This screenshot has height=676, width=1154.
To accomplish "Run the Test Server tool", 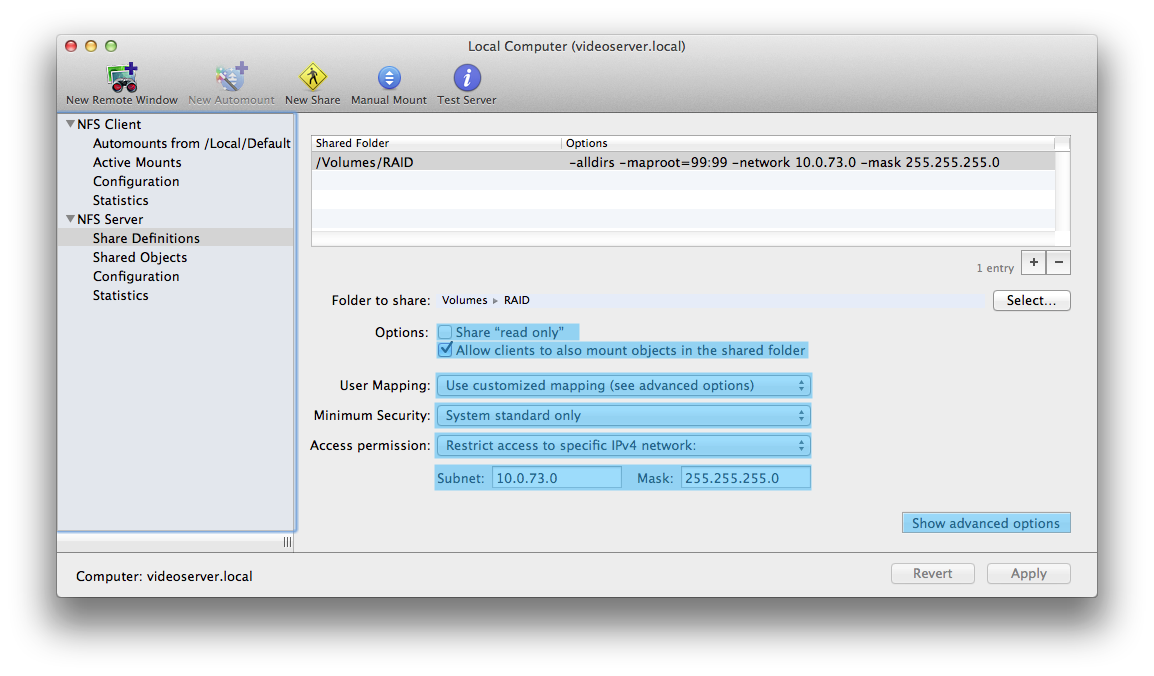I will (x=467, y=84).
